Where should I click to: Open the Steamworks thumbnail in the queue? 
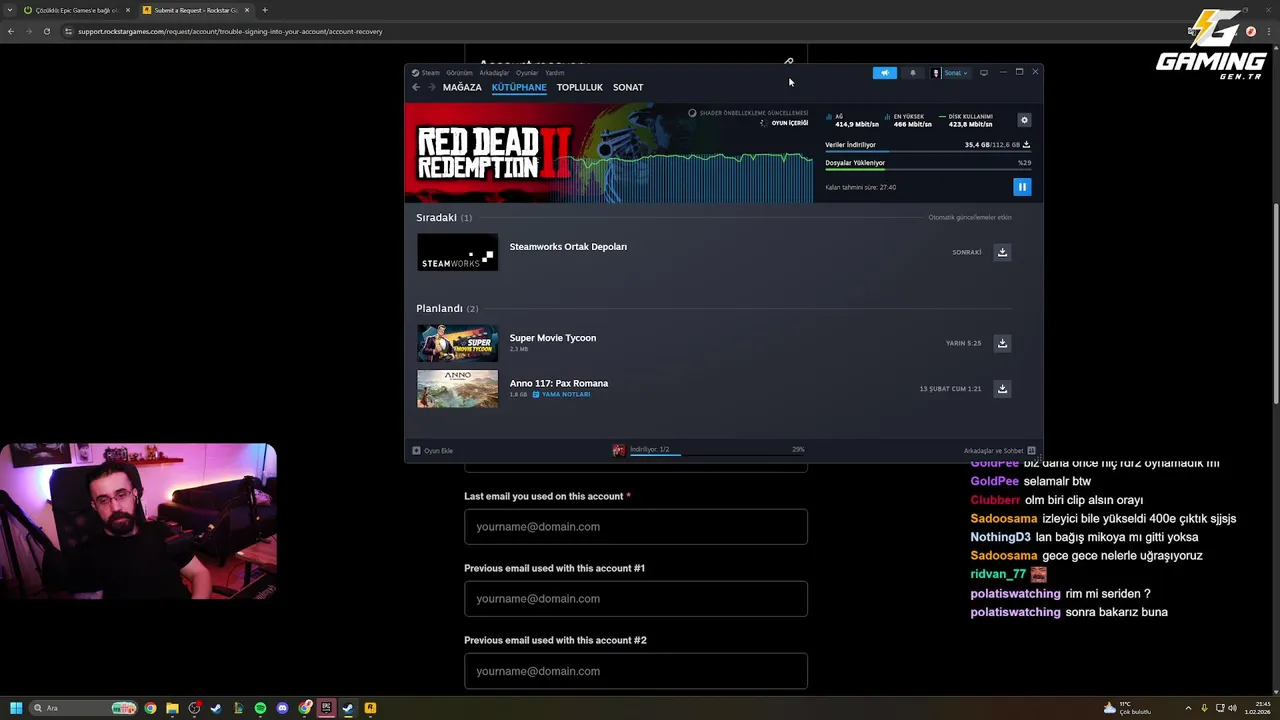coord(457,252)
